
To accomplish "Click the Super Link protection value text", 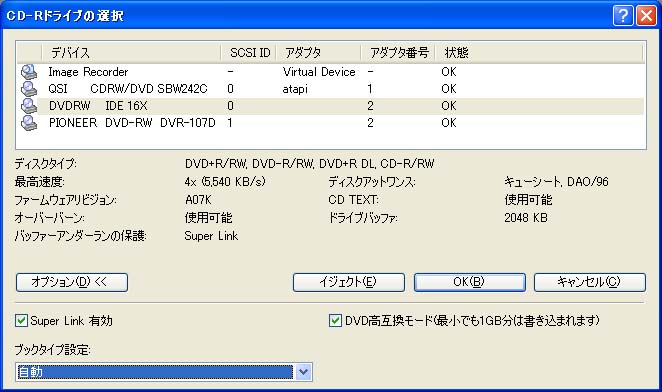I will [211, 236].
